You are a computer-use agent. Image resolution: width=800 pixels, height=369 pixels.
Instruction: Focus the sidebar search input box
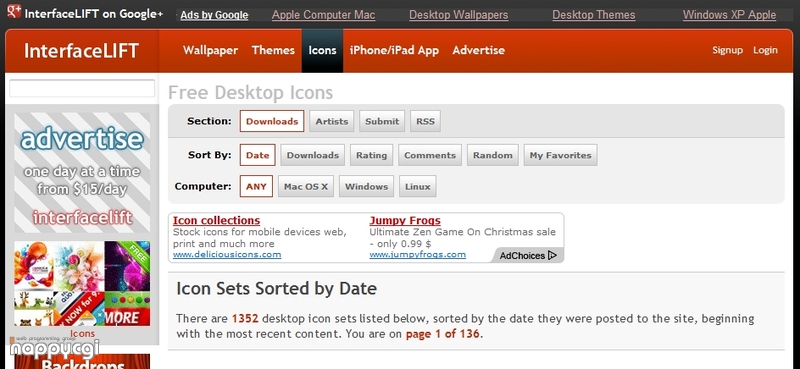click(x=82, y=88)
